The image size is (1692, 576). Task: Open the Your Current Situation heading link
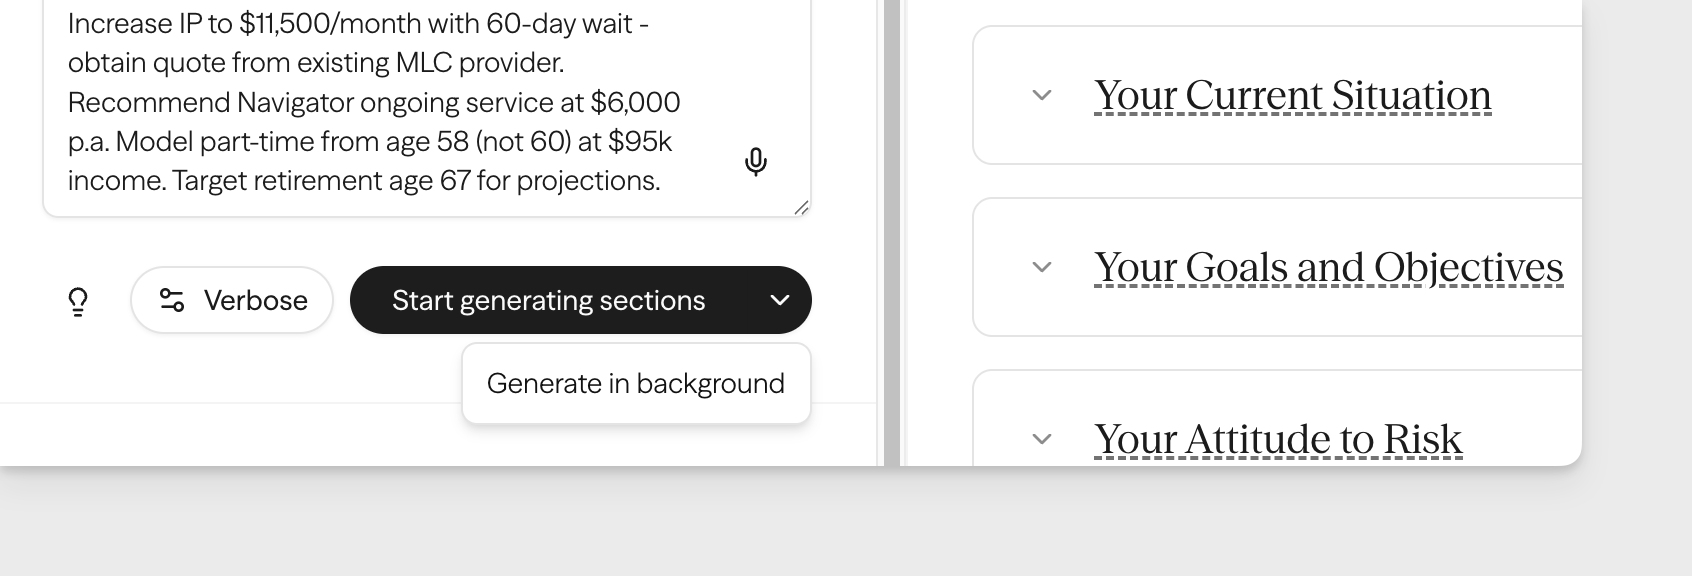1292,95
